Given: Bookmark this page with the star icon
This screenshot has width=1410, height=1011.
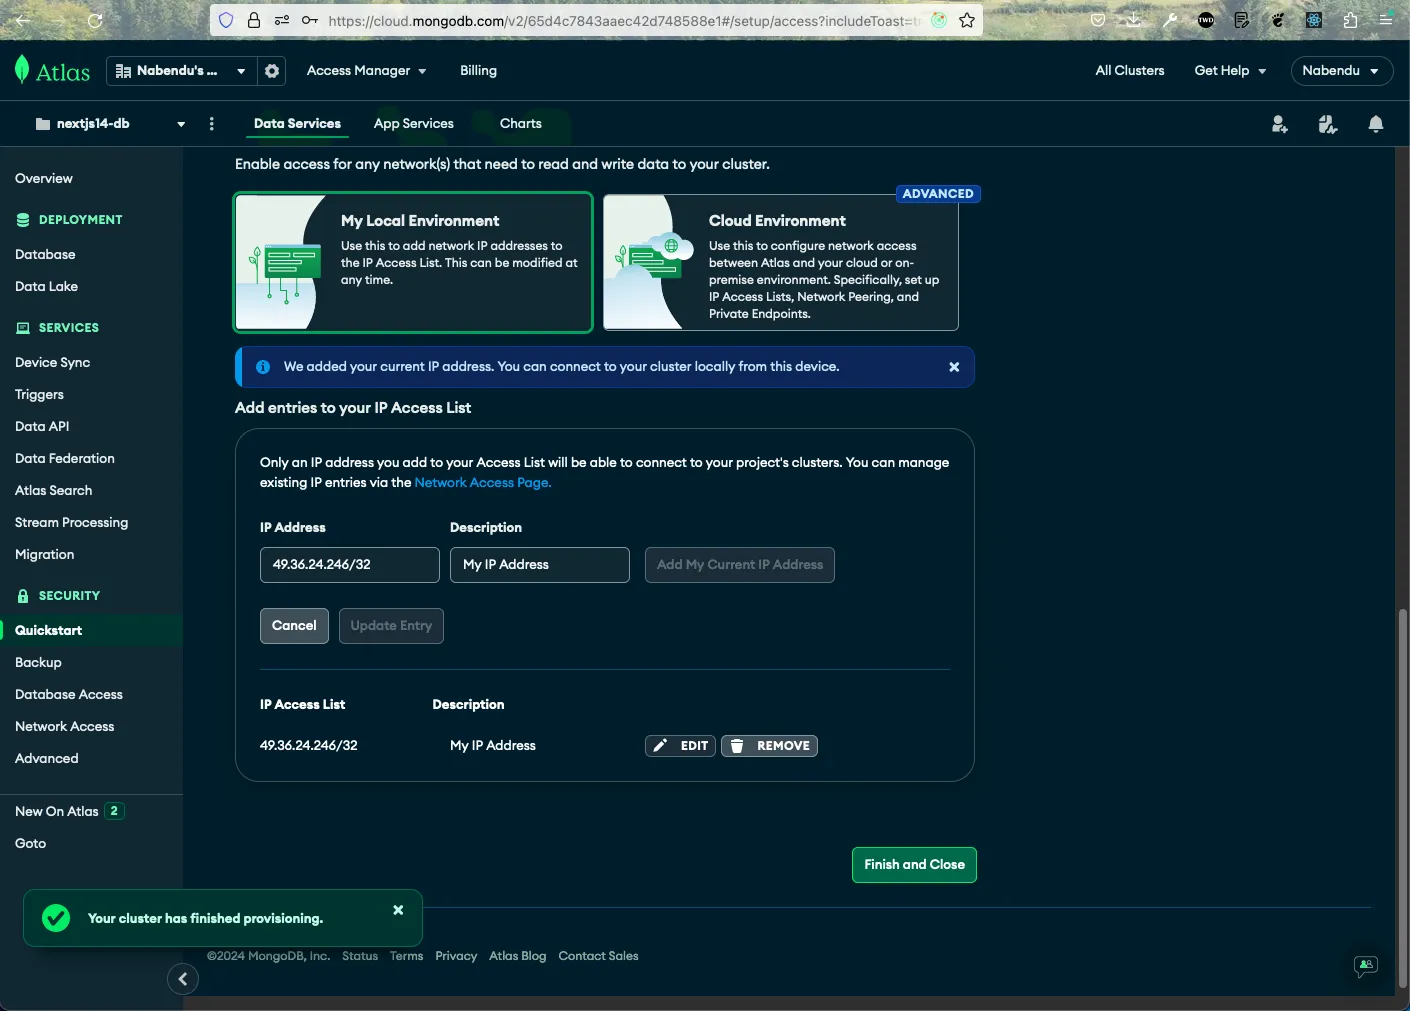Looking at the screenshot, I should [967, 20].
